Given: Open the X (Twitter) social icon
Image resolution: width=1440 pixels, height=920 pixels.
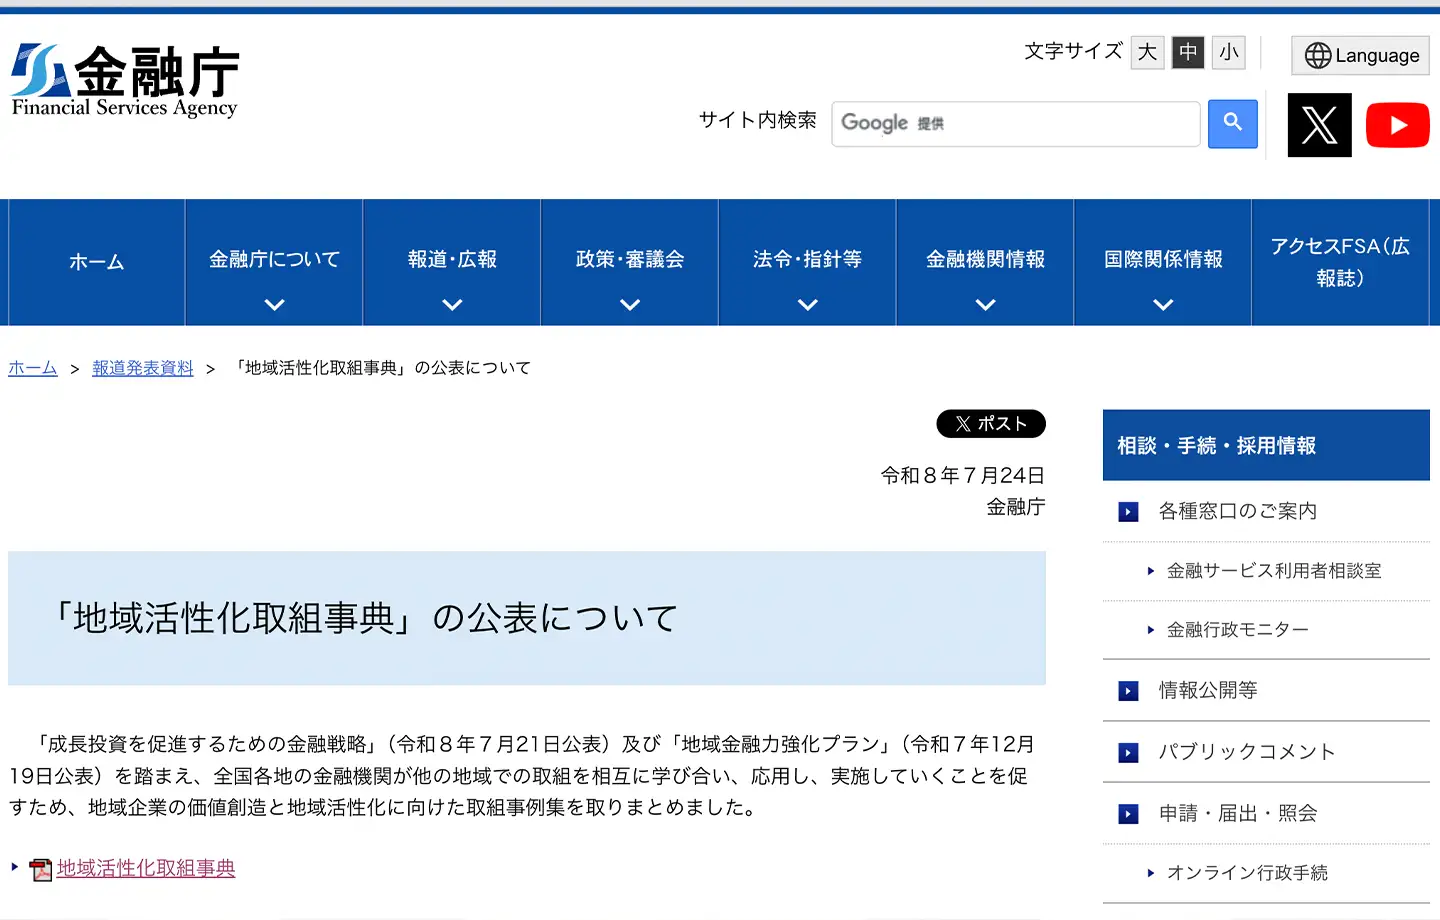Looking at the screenshot, I should click(1319, 125).
